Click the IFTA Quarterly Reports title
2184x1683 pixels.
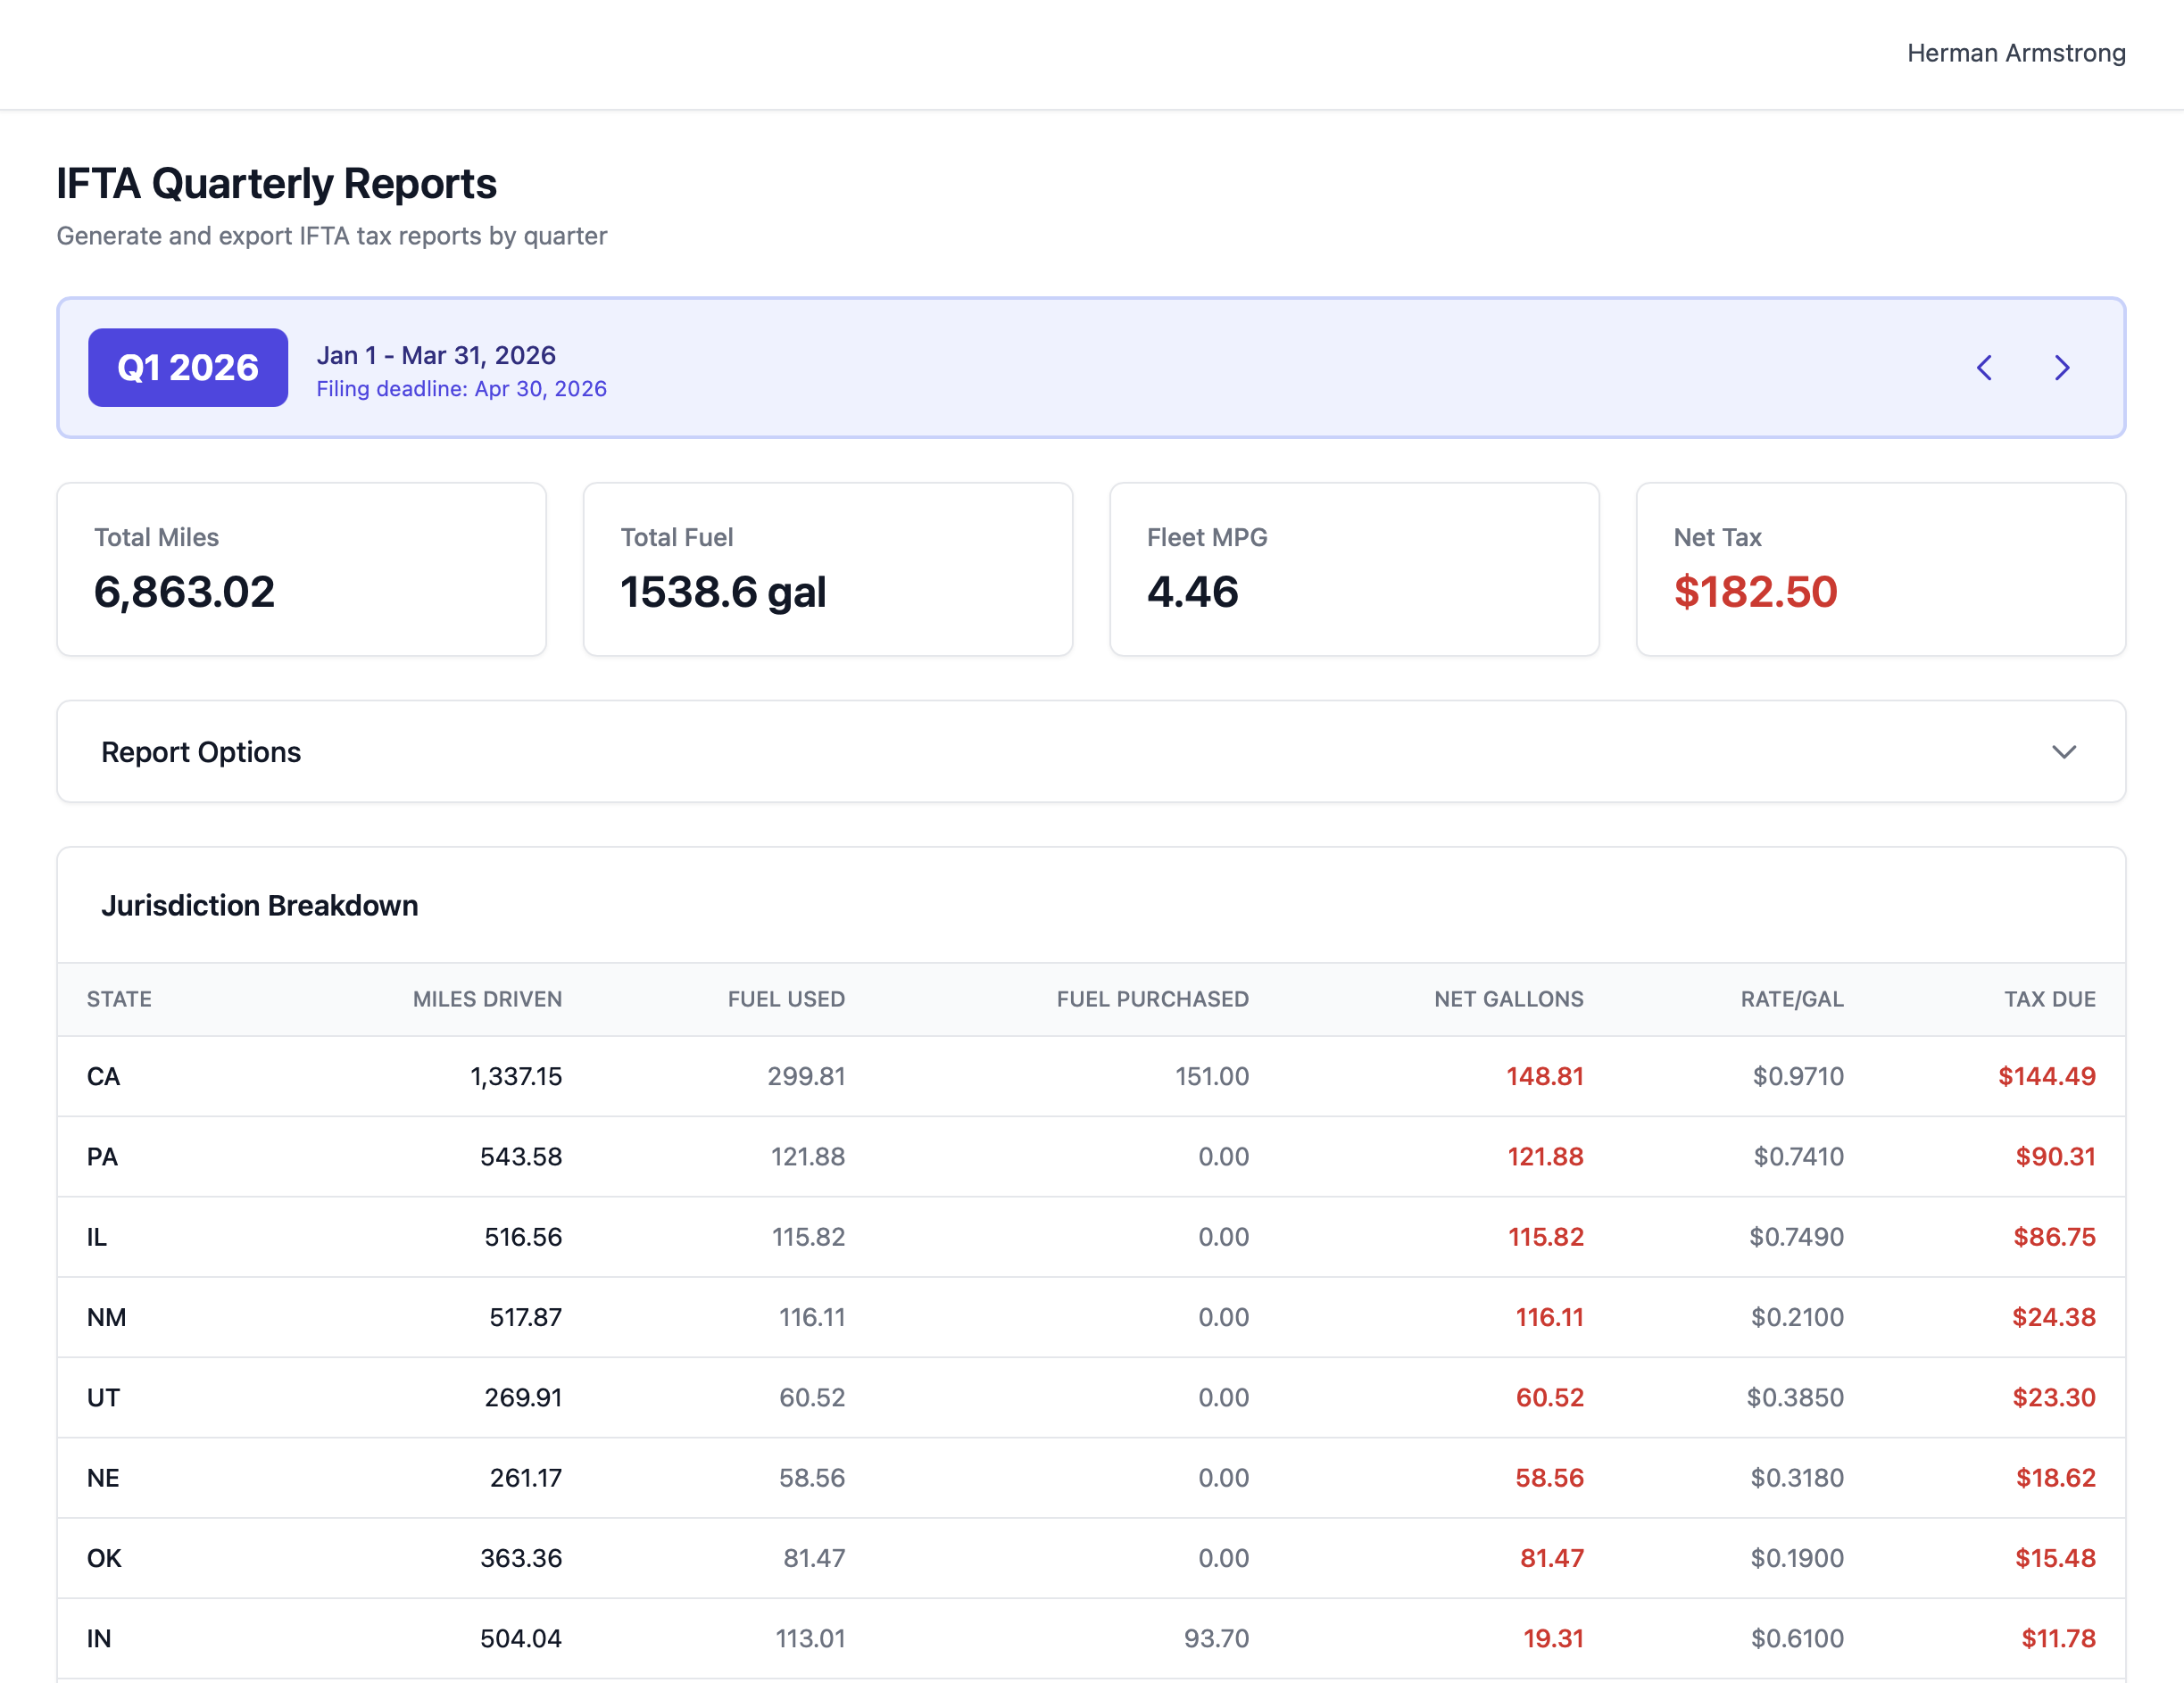276,184
